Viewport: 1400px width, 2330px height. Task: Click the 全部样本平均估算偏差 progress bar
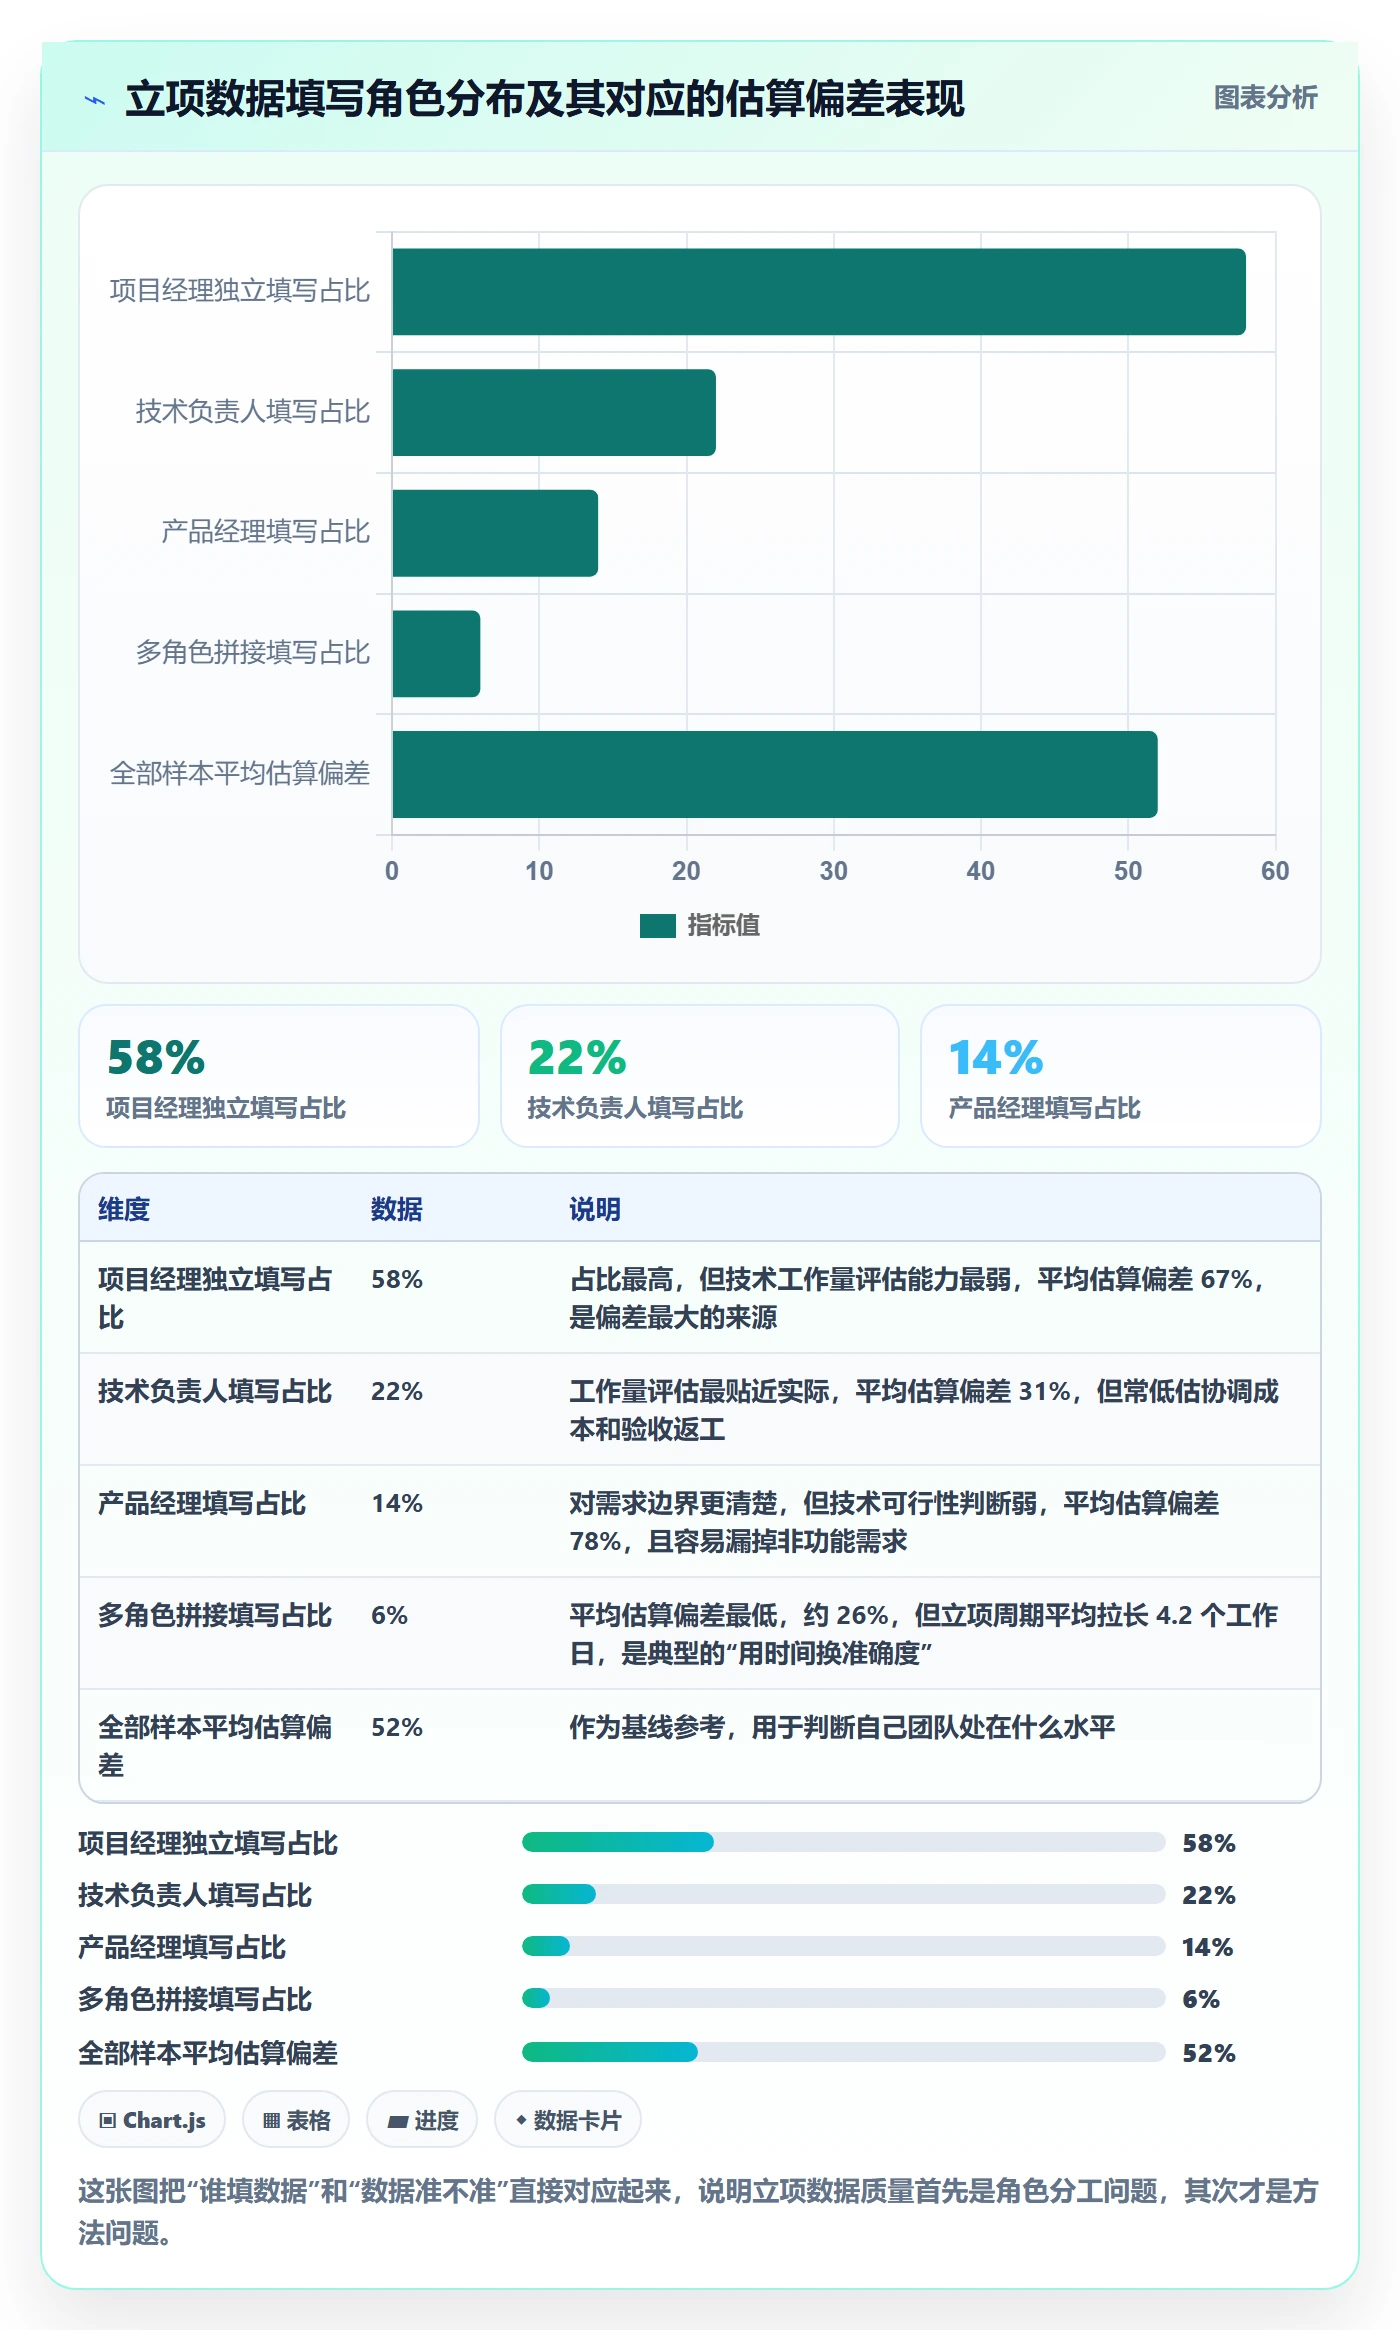click(844, 2052)
